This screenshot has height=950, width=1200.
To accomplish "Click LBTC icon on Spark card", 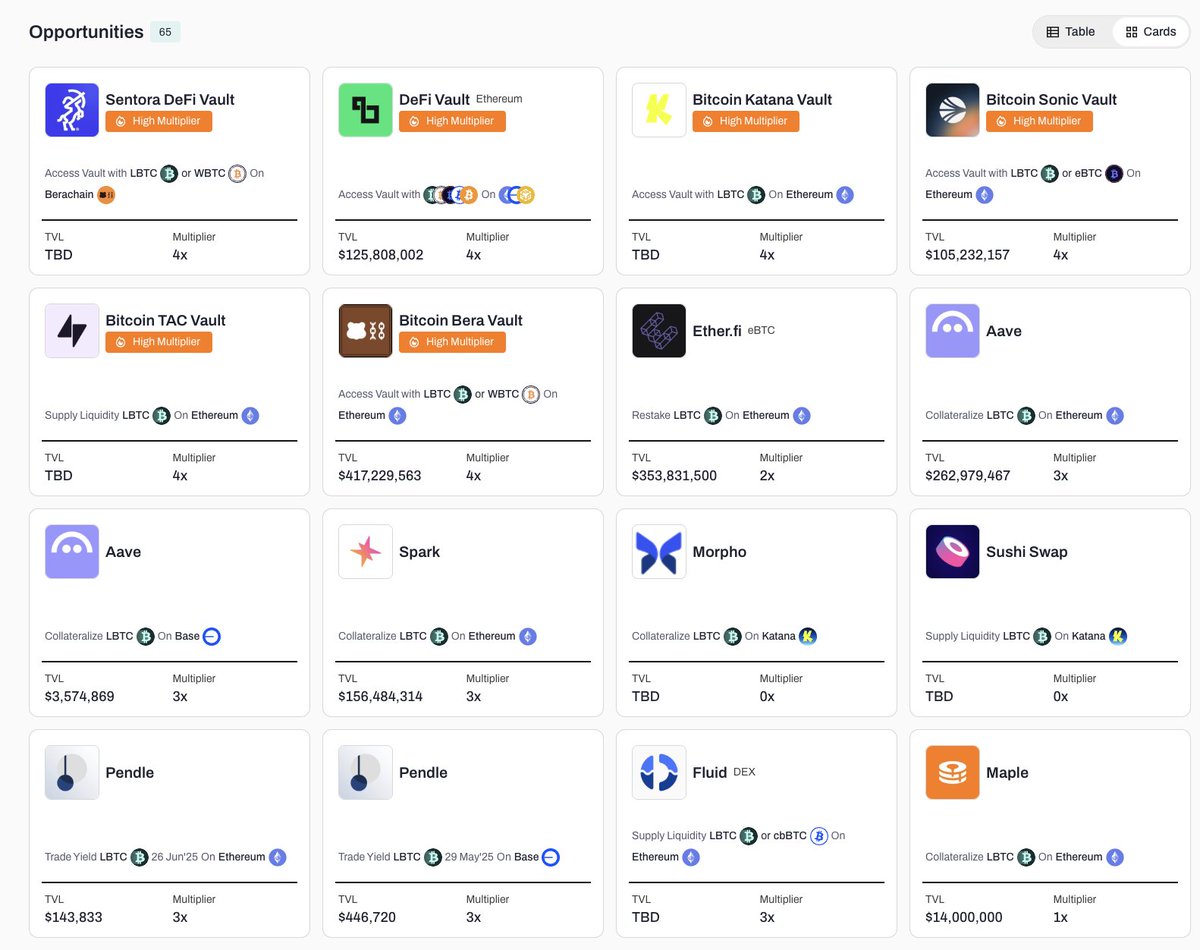I will 439,636.
